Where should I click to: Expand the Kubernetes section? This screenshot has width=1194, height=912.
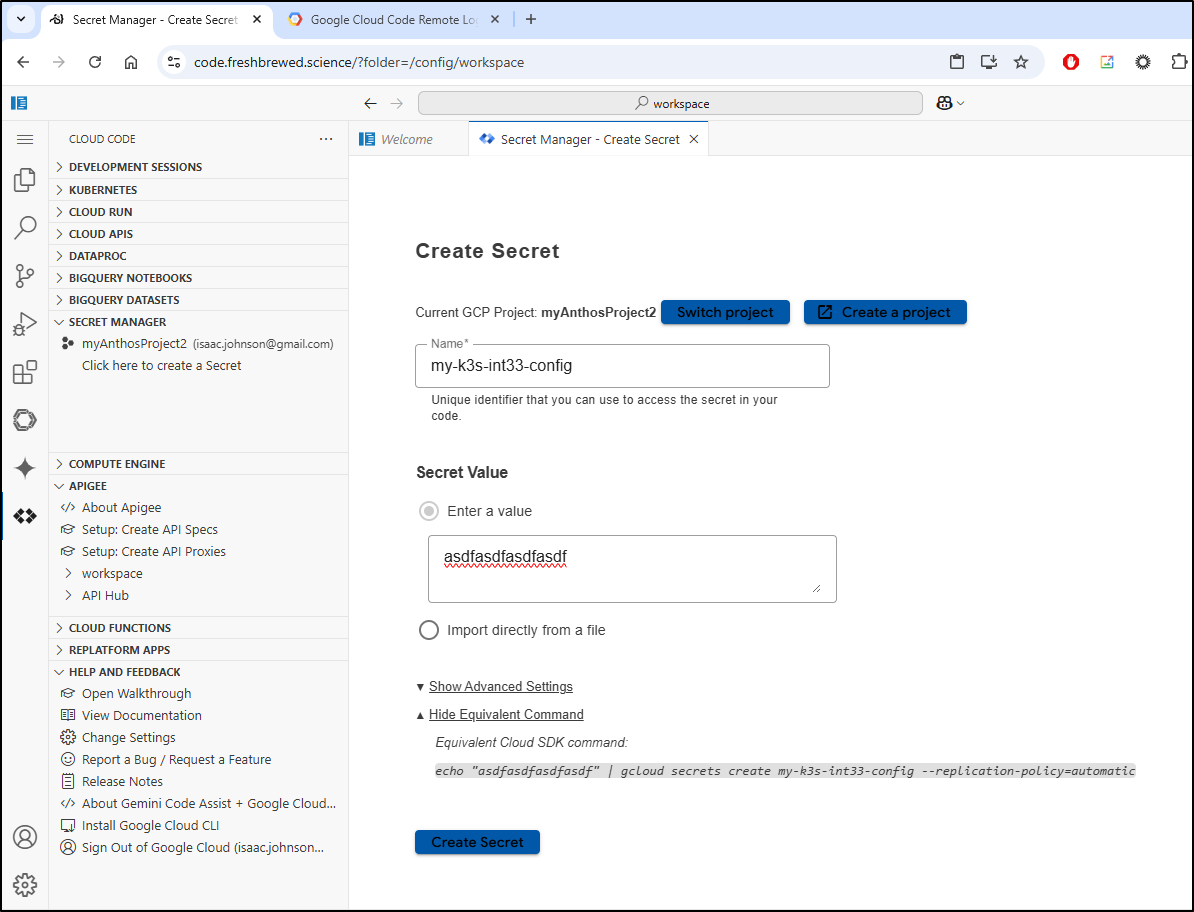(x=199, y=190)
